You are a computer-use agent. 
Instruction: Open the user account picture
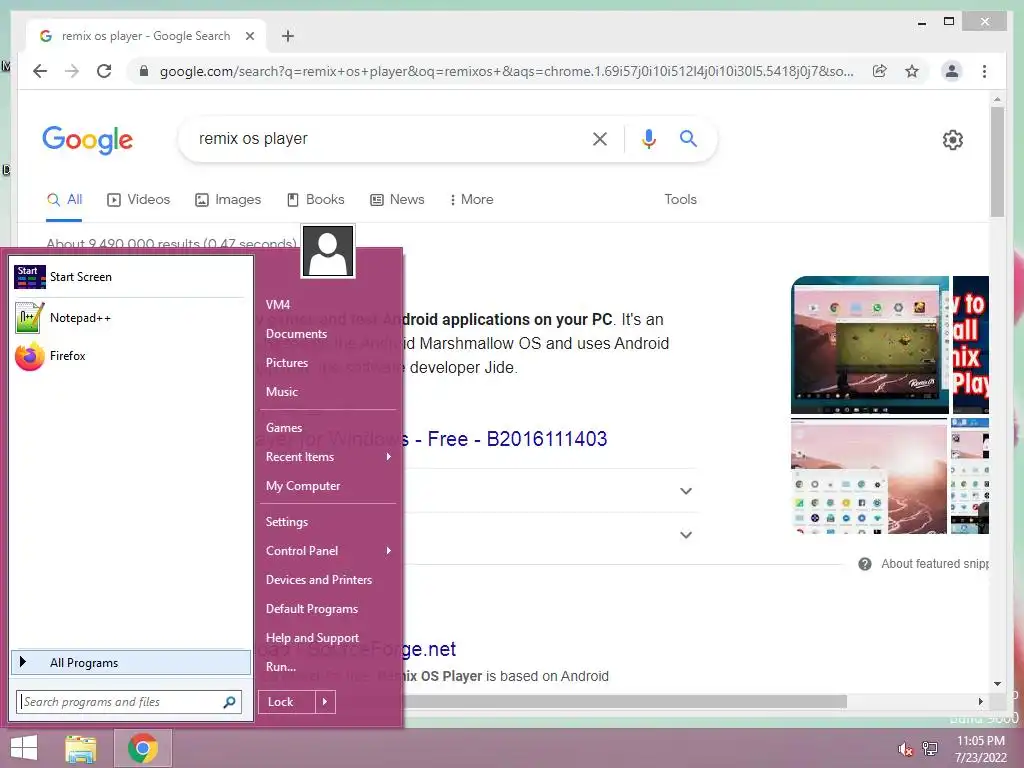[x=328, y=251]
